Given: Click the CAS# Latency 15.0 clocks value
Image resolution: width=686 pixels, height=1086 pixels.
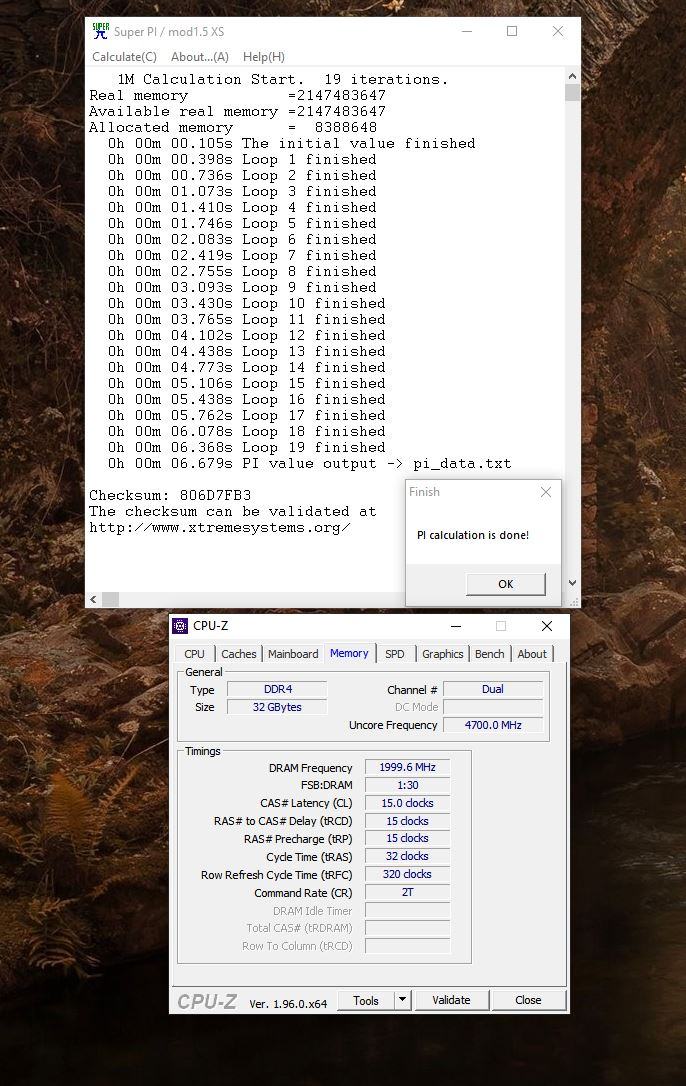Looking at the screenshot, I should click(407, 803).
